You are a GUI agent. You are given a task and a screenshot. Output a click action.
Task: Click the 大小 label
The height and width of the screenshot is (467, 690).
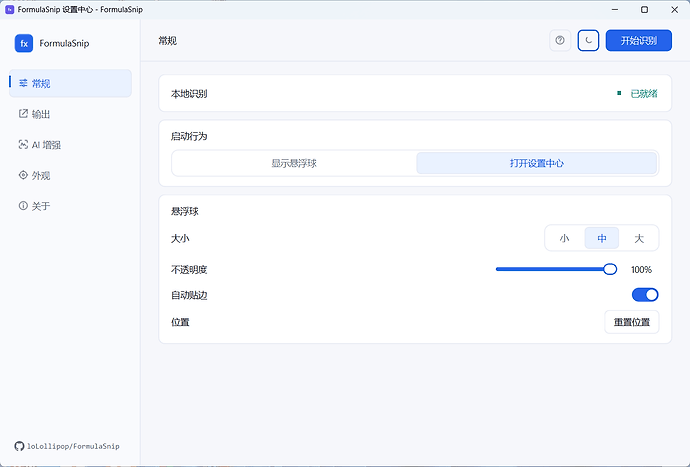tap(180, 239)
